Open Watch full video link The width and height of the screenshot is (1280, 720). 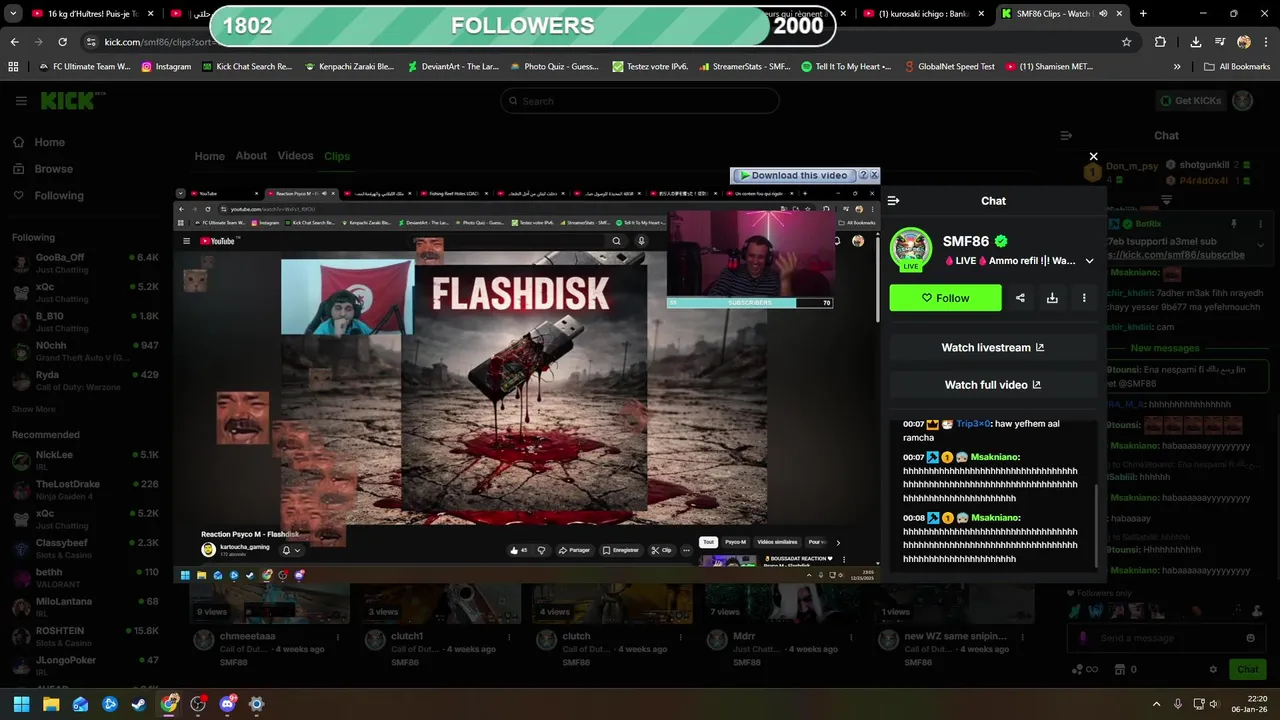[993, 385]
